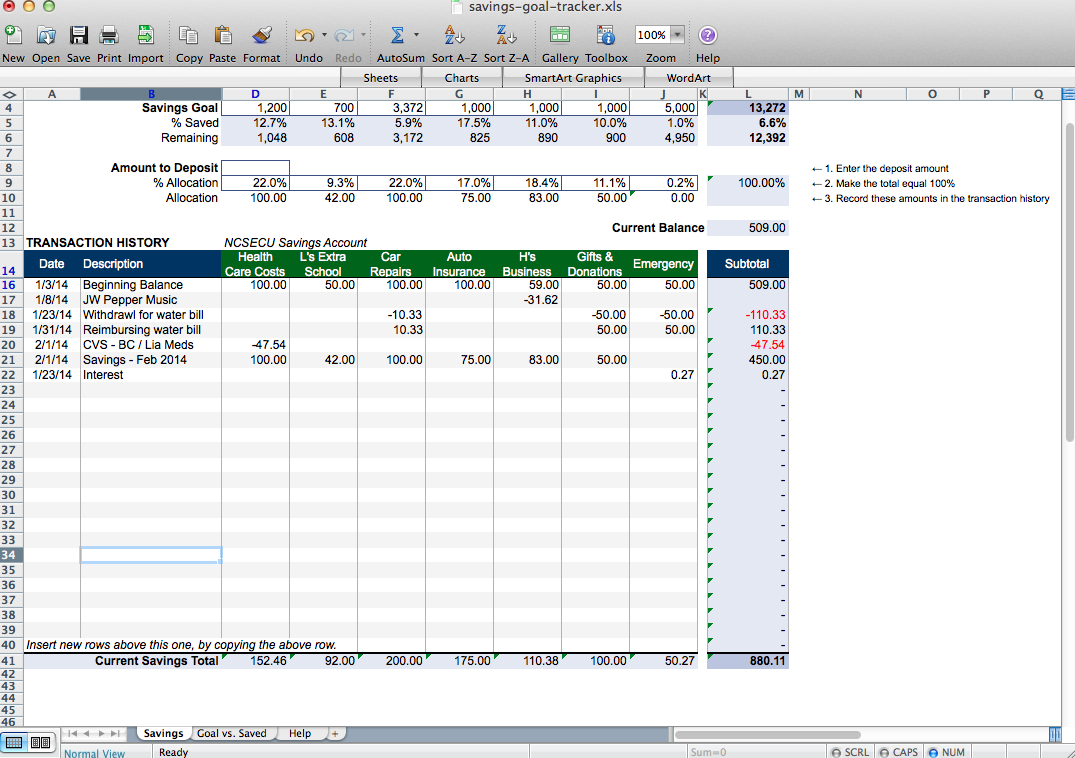
Task: Expand the Undo history dropdown arrow
Action: click(x=325, y=36)
